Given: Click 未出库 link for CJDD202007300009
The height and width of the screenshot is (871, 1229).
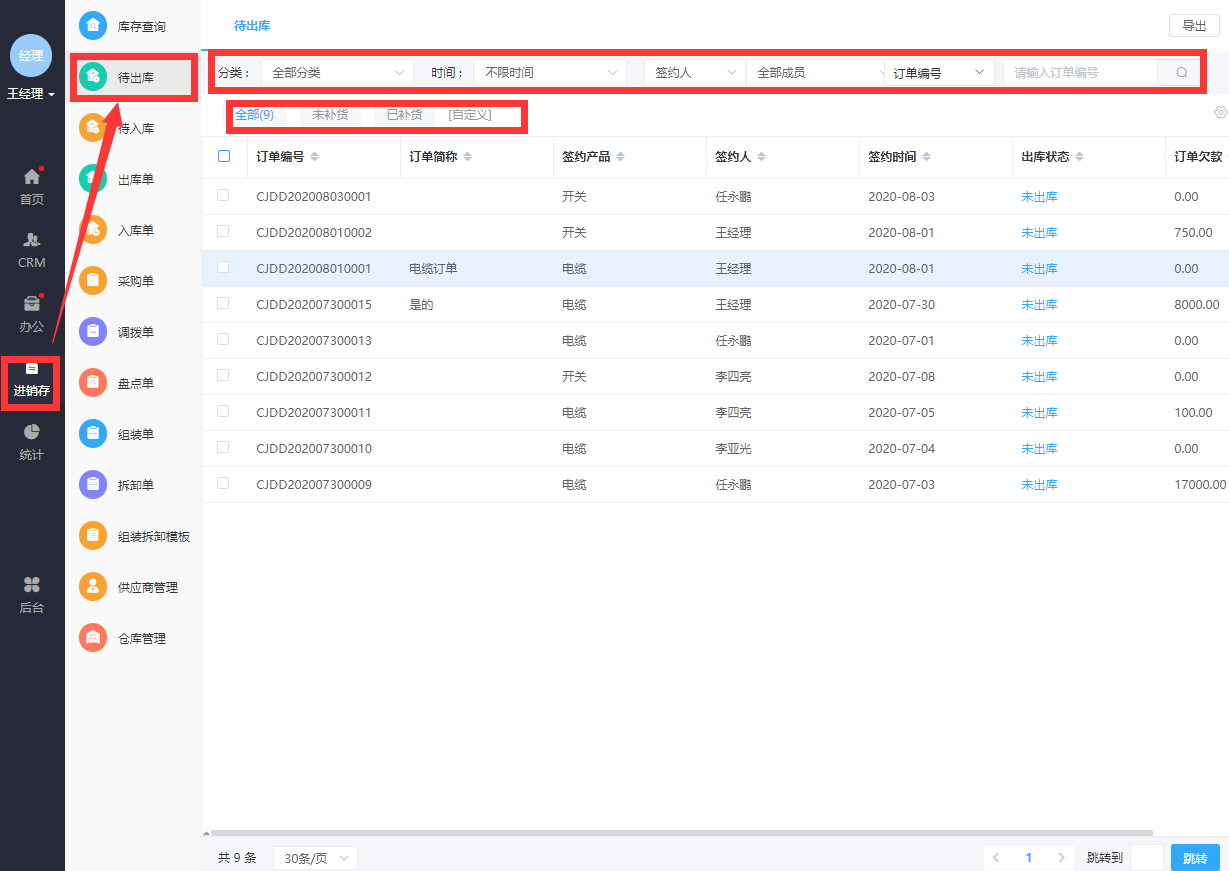Looking at the screenshot, I should point(1039,485).
